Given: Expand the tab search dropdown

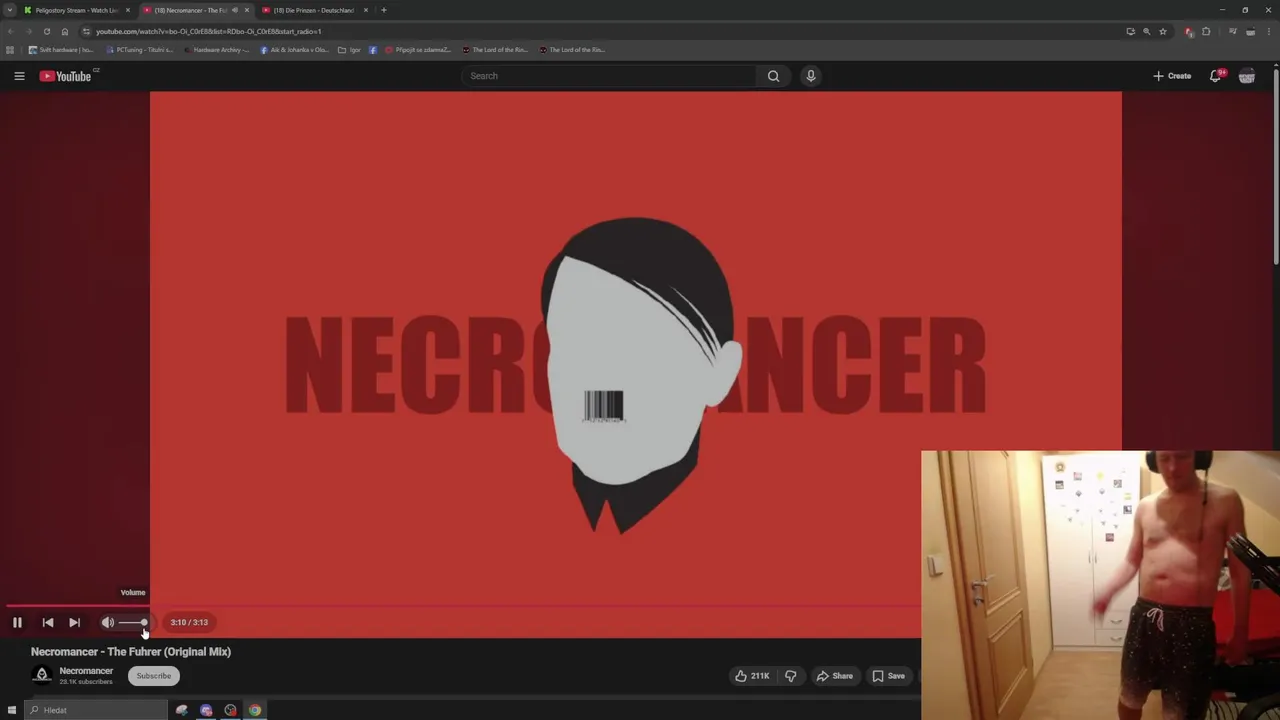Looking at the screenshot, I should (x=9, y=10).
